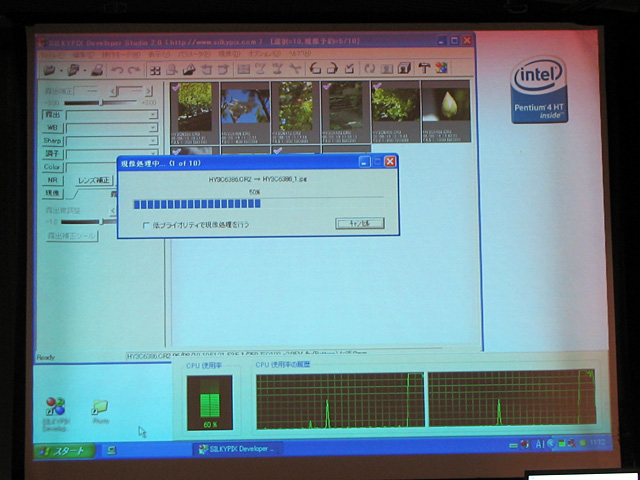Click the redo arrow toolbar icon
Viewport: 640px width, 480px height.
click(x=134, y=70)
